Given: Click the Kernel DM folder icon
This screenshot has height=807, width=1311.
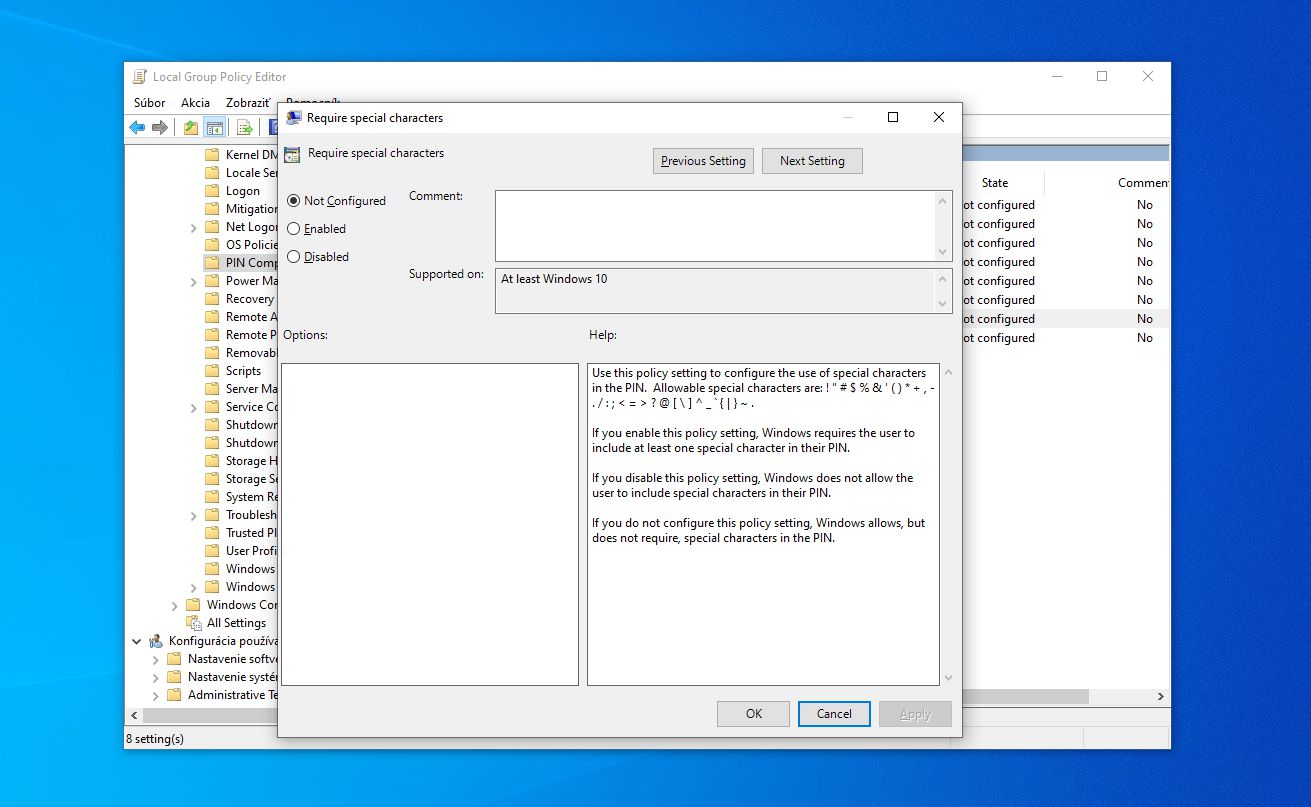Looking at the screenshot, I should [211, 155].
